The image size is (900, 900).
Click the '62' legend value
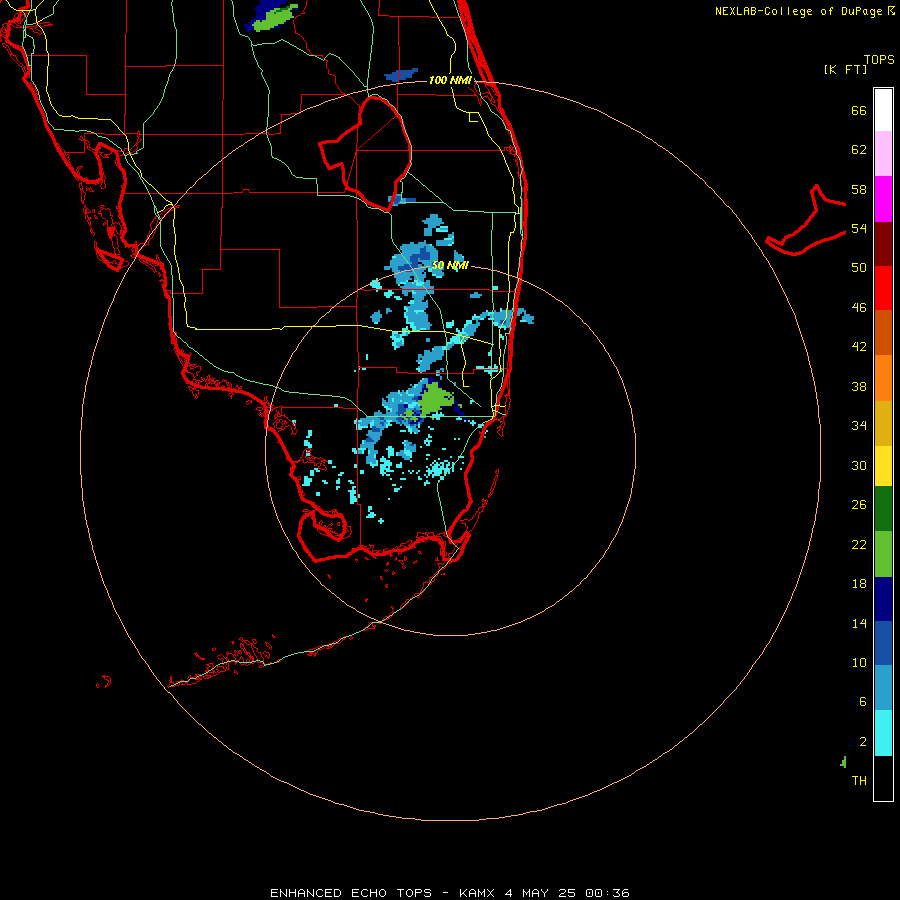pyautogui.click(x=859, y=150)
